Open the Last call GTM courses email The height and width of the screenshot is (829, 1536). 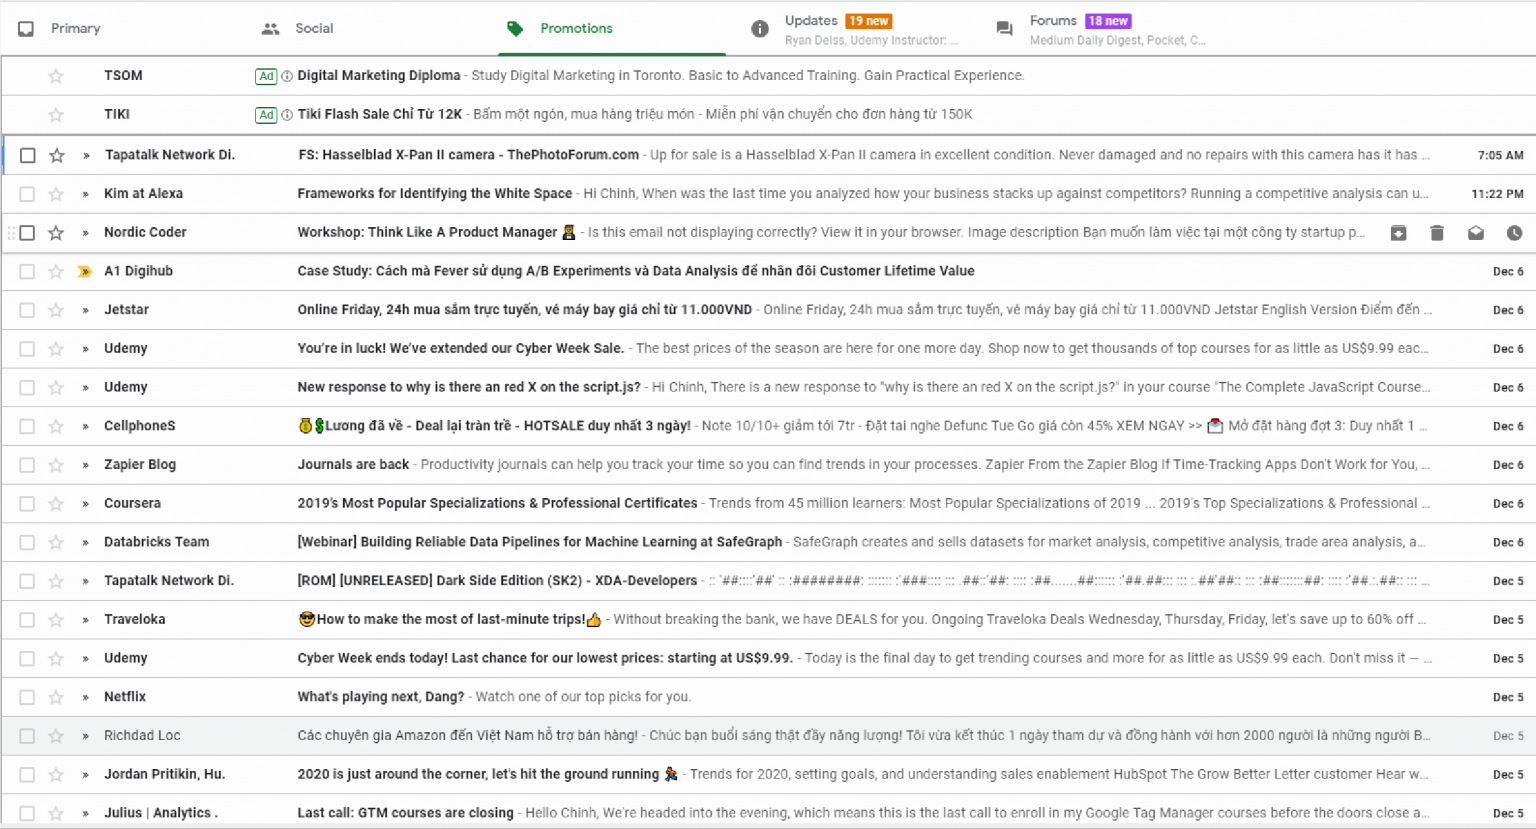768,813
